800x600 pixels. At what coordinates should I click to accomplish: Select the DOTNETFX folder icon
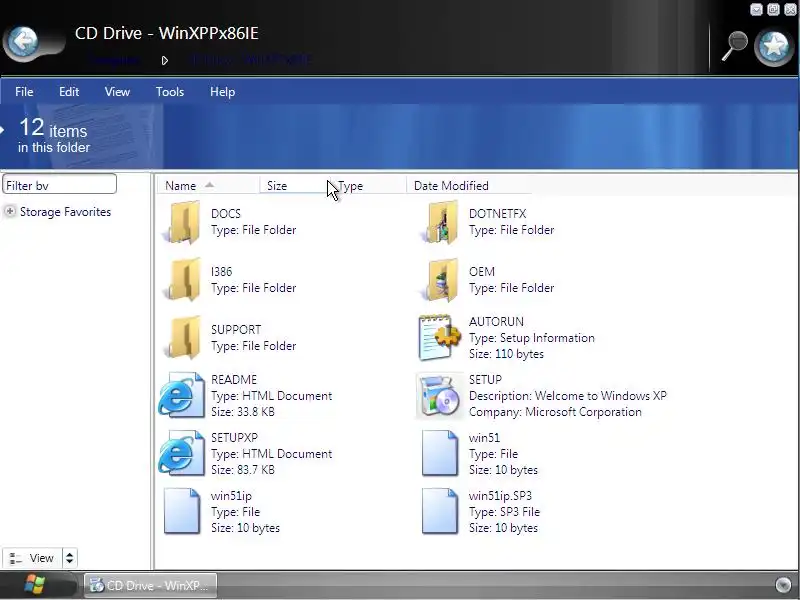[x=440, y=222]
